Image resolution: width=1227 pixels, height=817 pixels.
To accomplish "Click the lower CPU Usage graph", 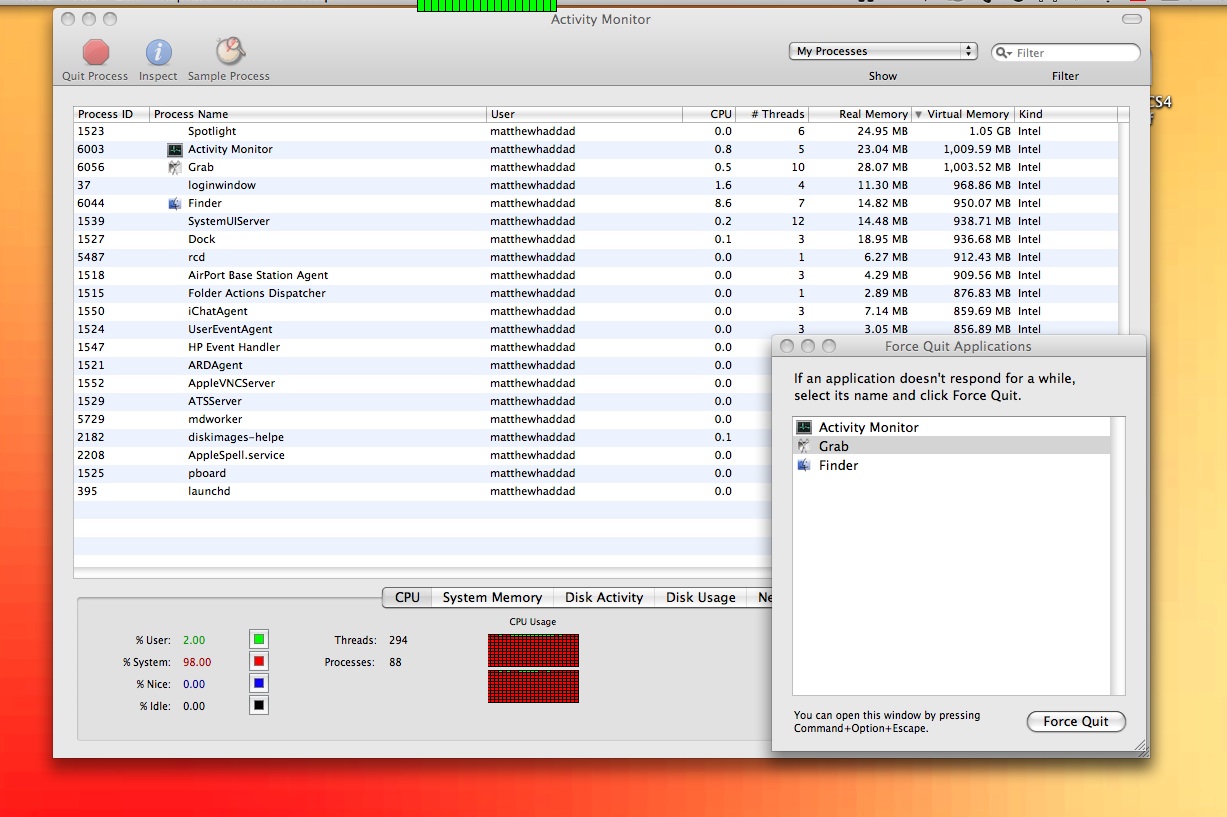I will [x=533, y=686].
